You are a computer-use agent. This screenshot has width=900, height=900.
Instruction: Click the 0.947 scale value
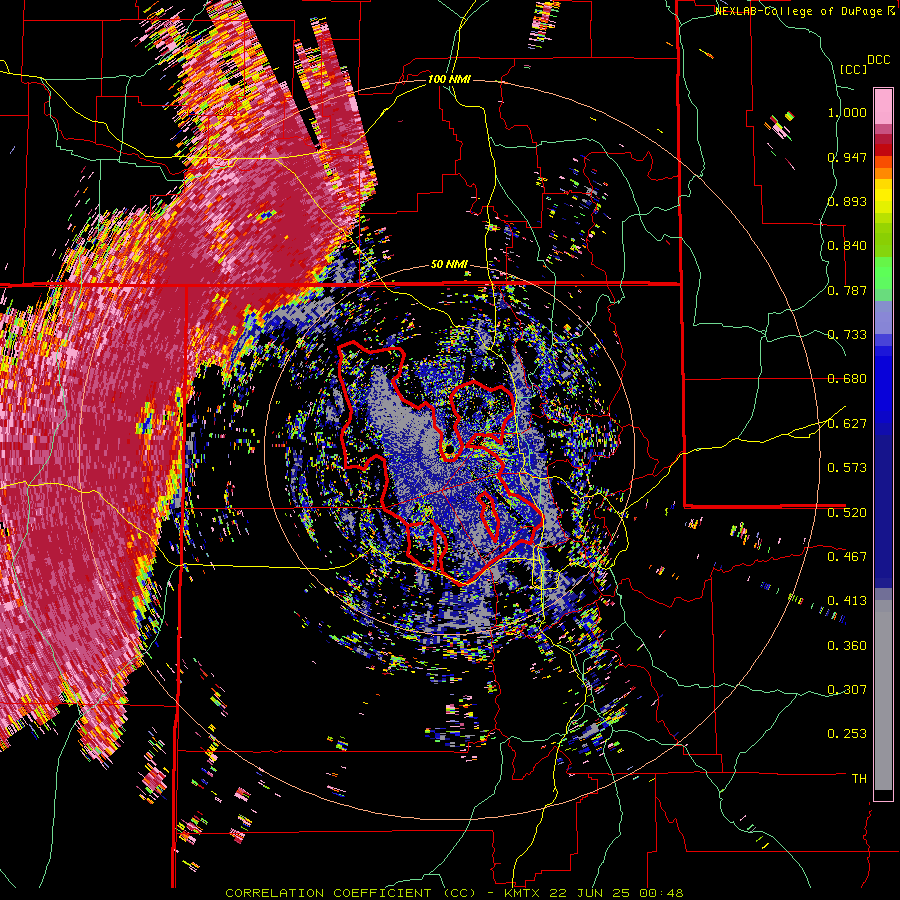pos(847,157)
